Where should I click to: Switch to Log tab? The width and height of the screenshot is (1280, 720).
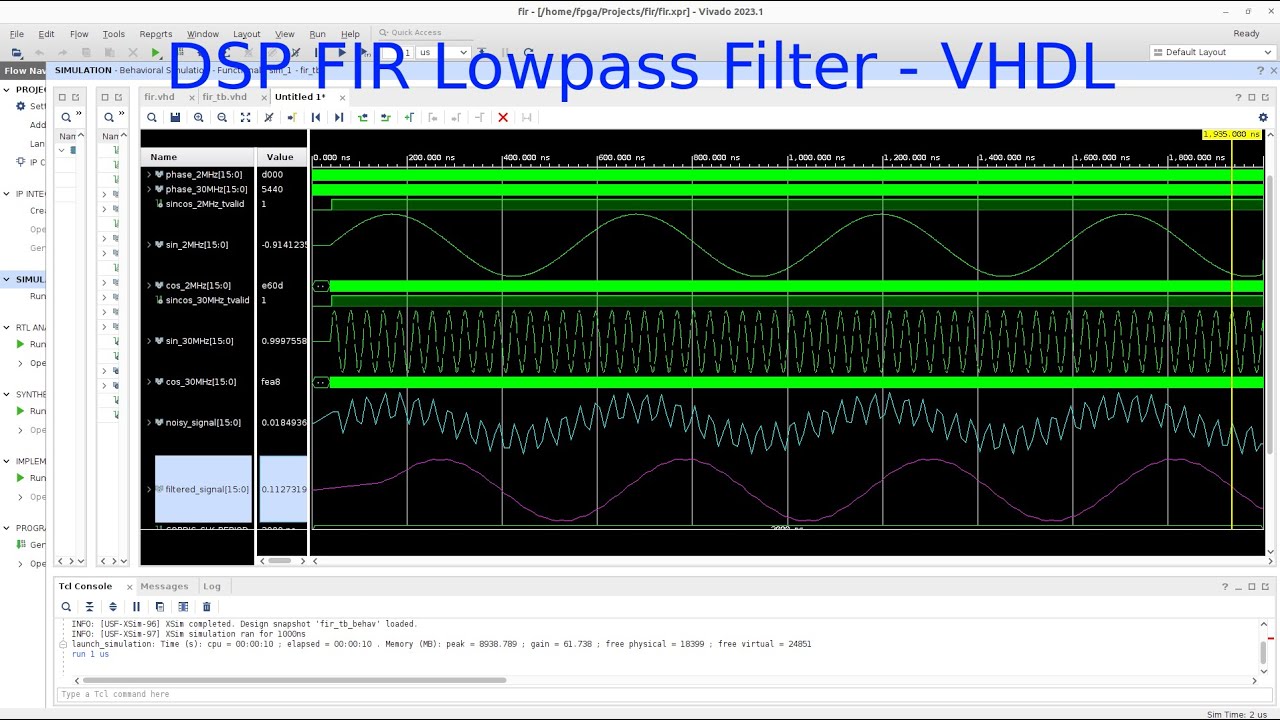tap(212, 586)
